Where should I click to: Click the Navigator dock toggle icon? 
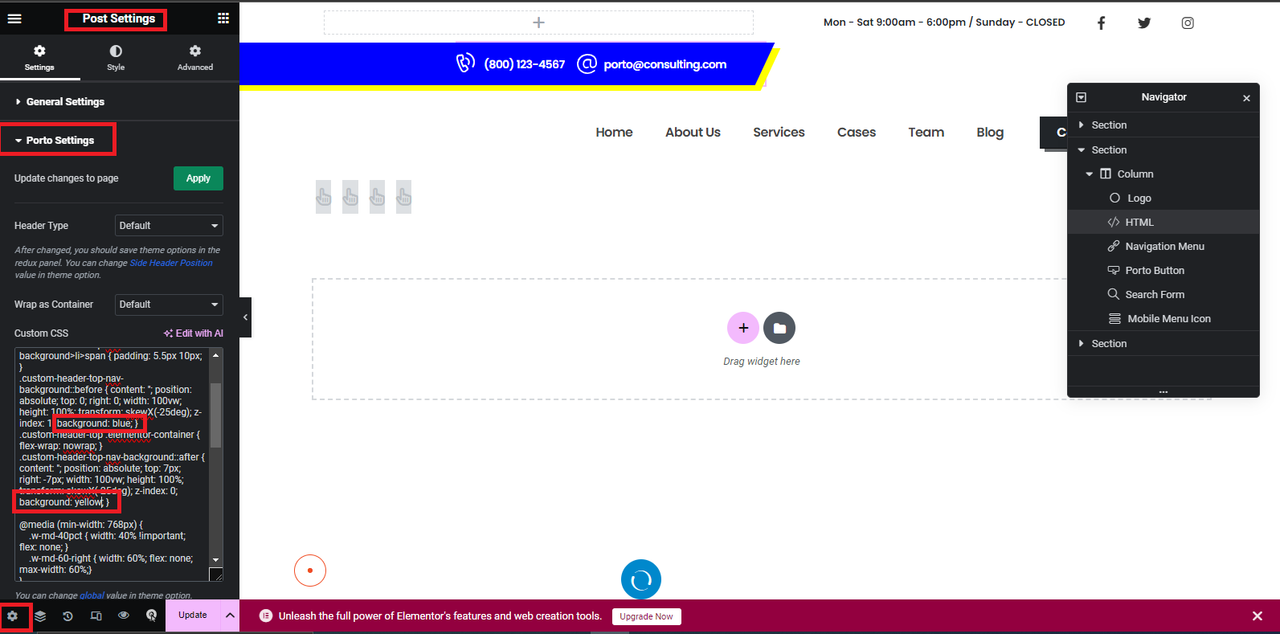point(1081,97)
